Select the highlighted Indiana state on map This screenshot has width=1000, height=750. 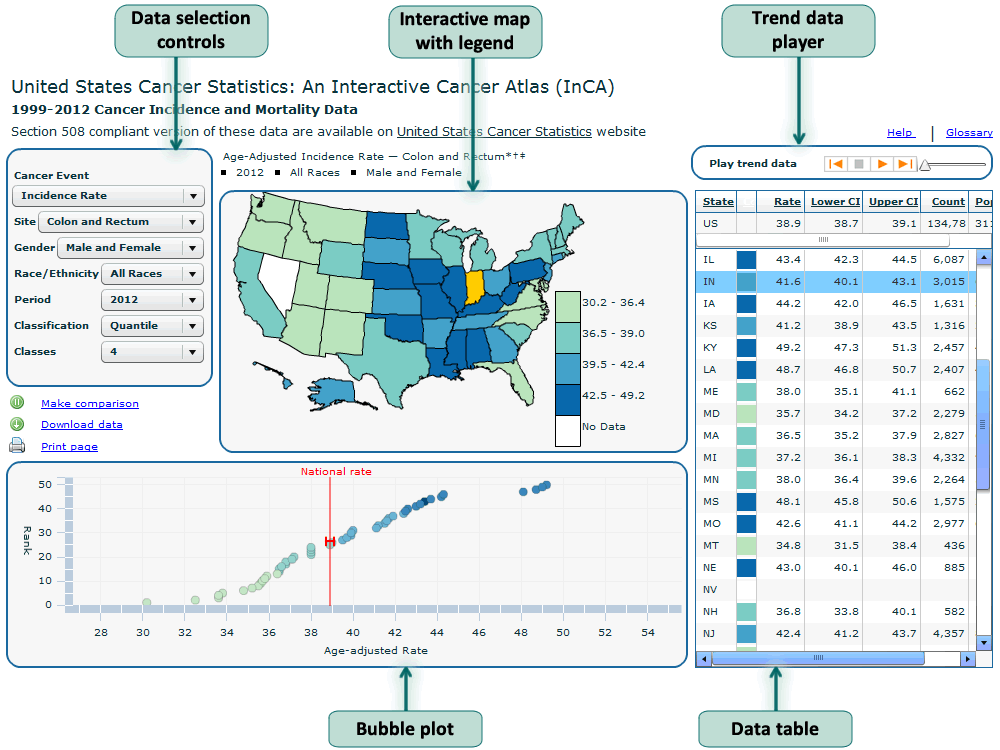474,287
